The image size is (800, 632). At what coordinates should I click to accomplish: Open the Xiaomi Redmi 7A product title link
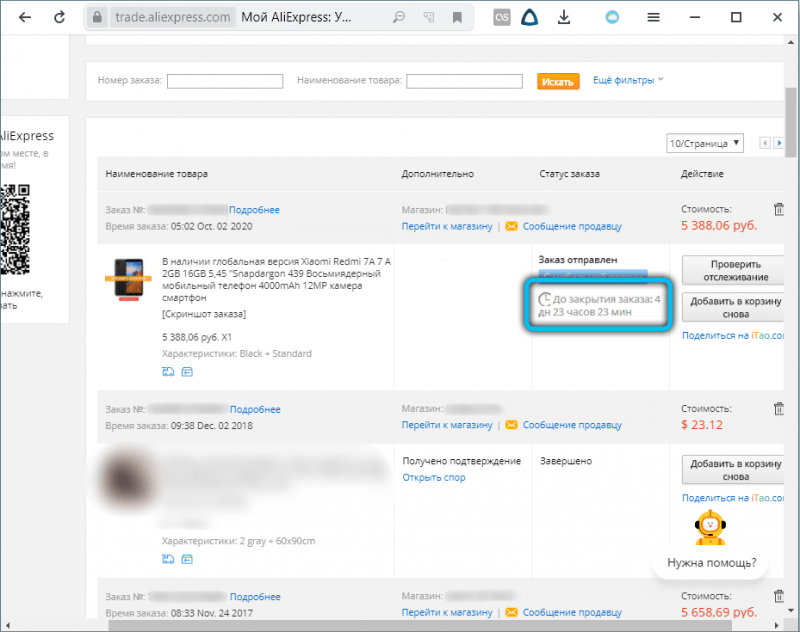click(276, 279)
